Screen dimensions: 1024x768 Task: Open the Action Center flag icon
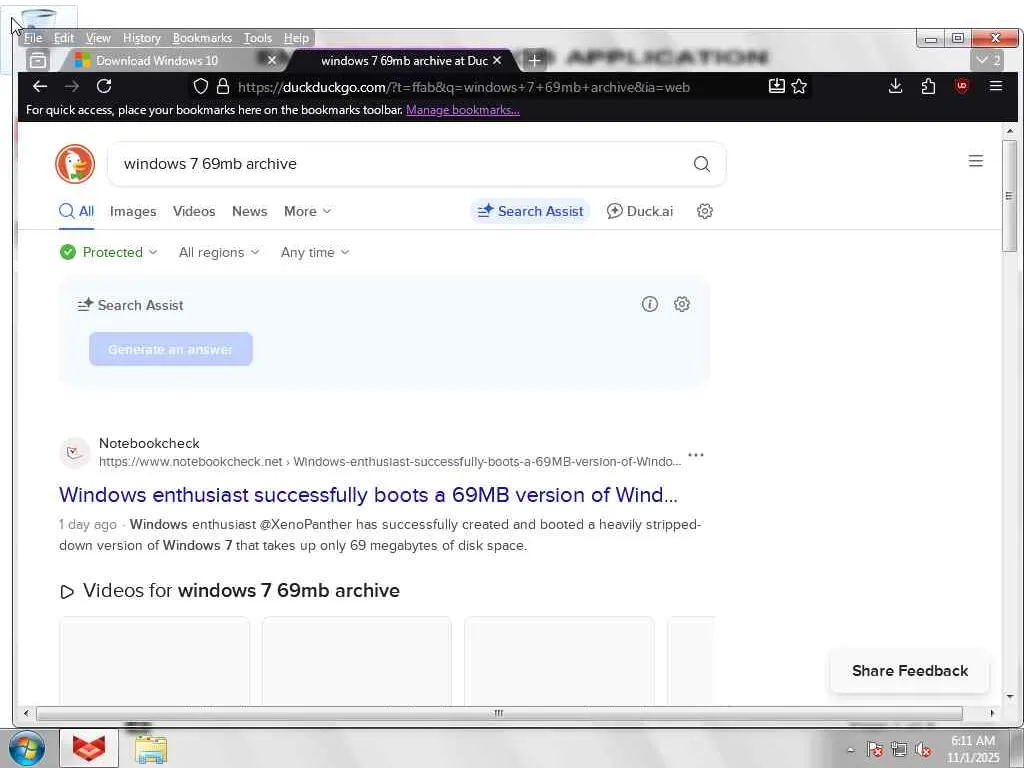tap(874, 750)
